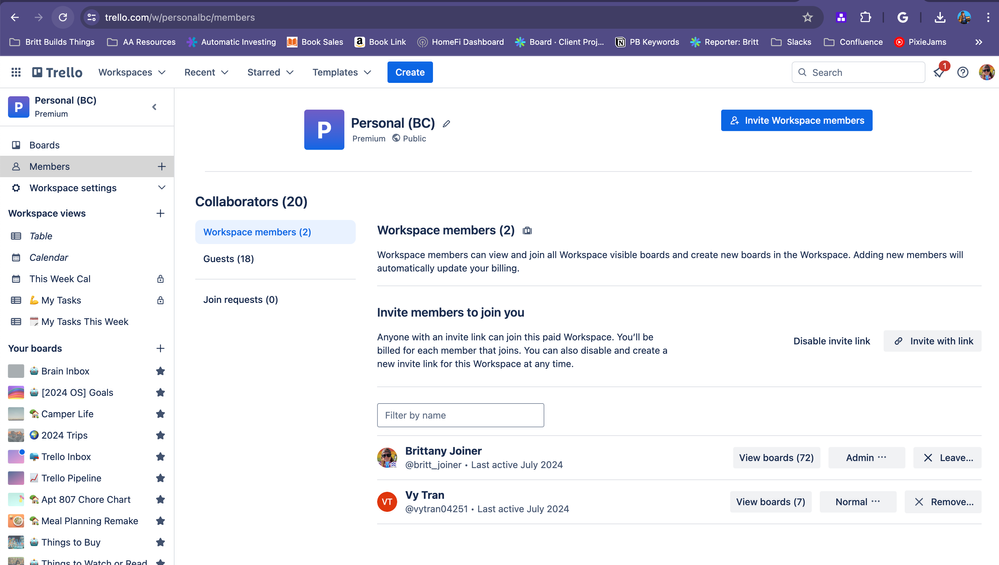
Task: Focus the Filter by name field
Action: [461, 415]
